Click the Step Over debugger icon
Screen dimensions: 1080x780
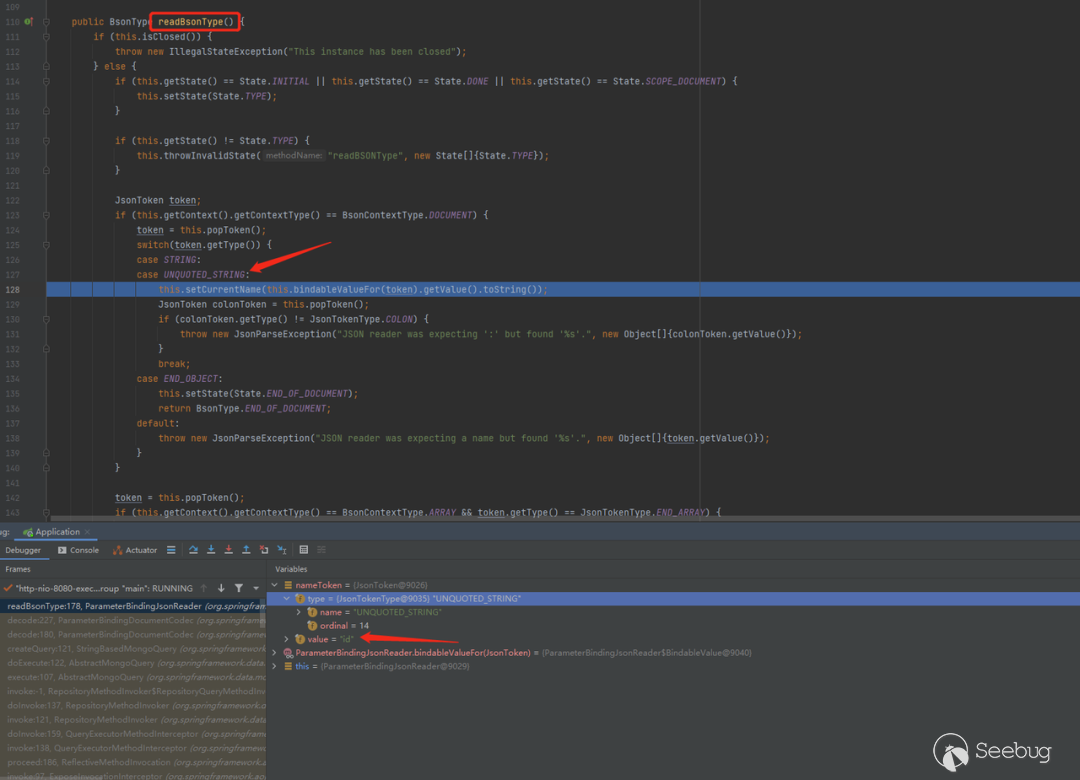coord(193,550)
